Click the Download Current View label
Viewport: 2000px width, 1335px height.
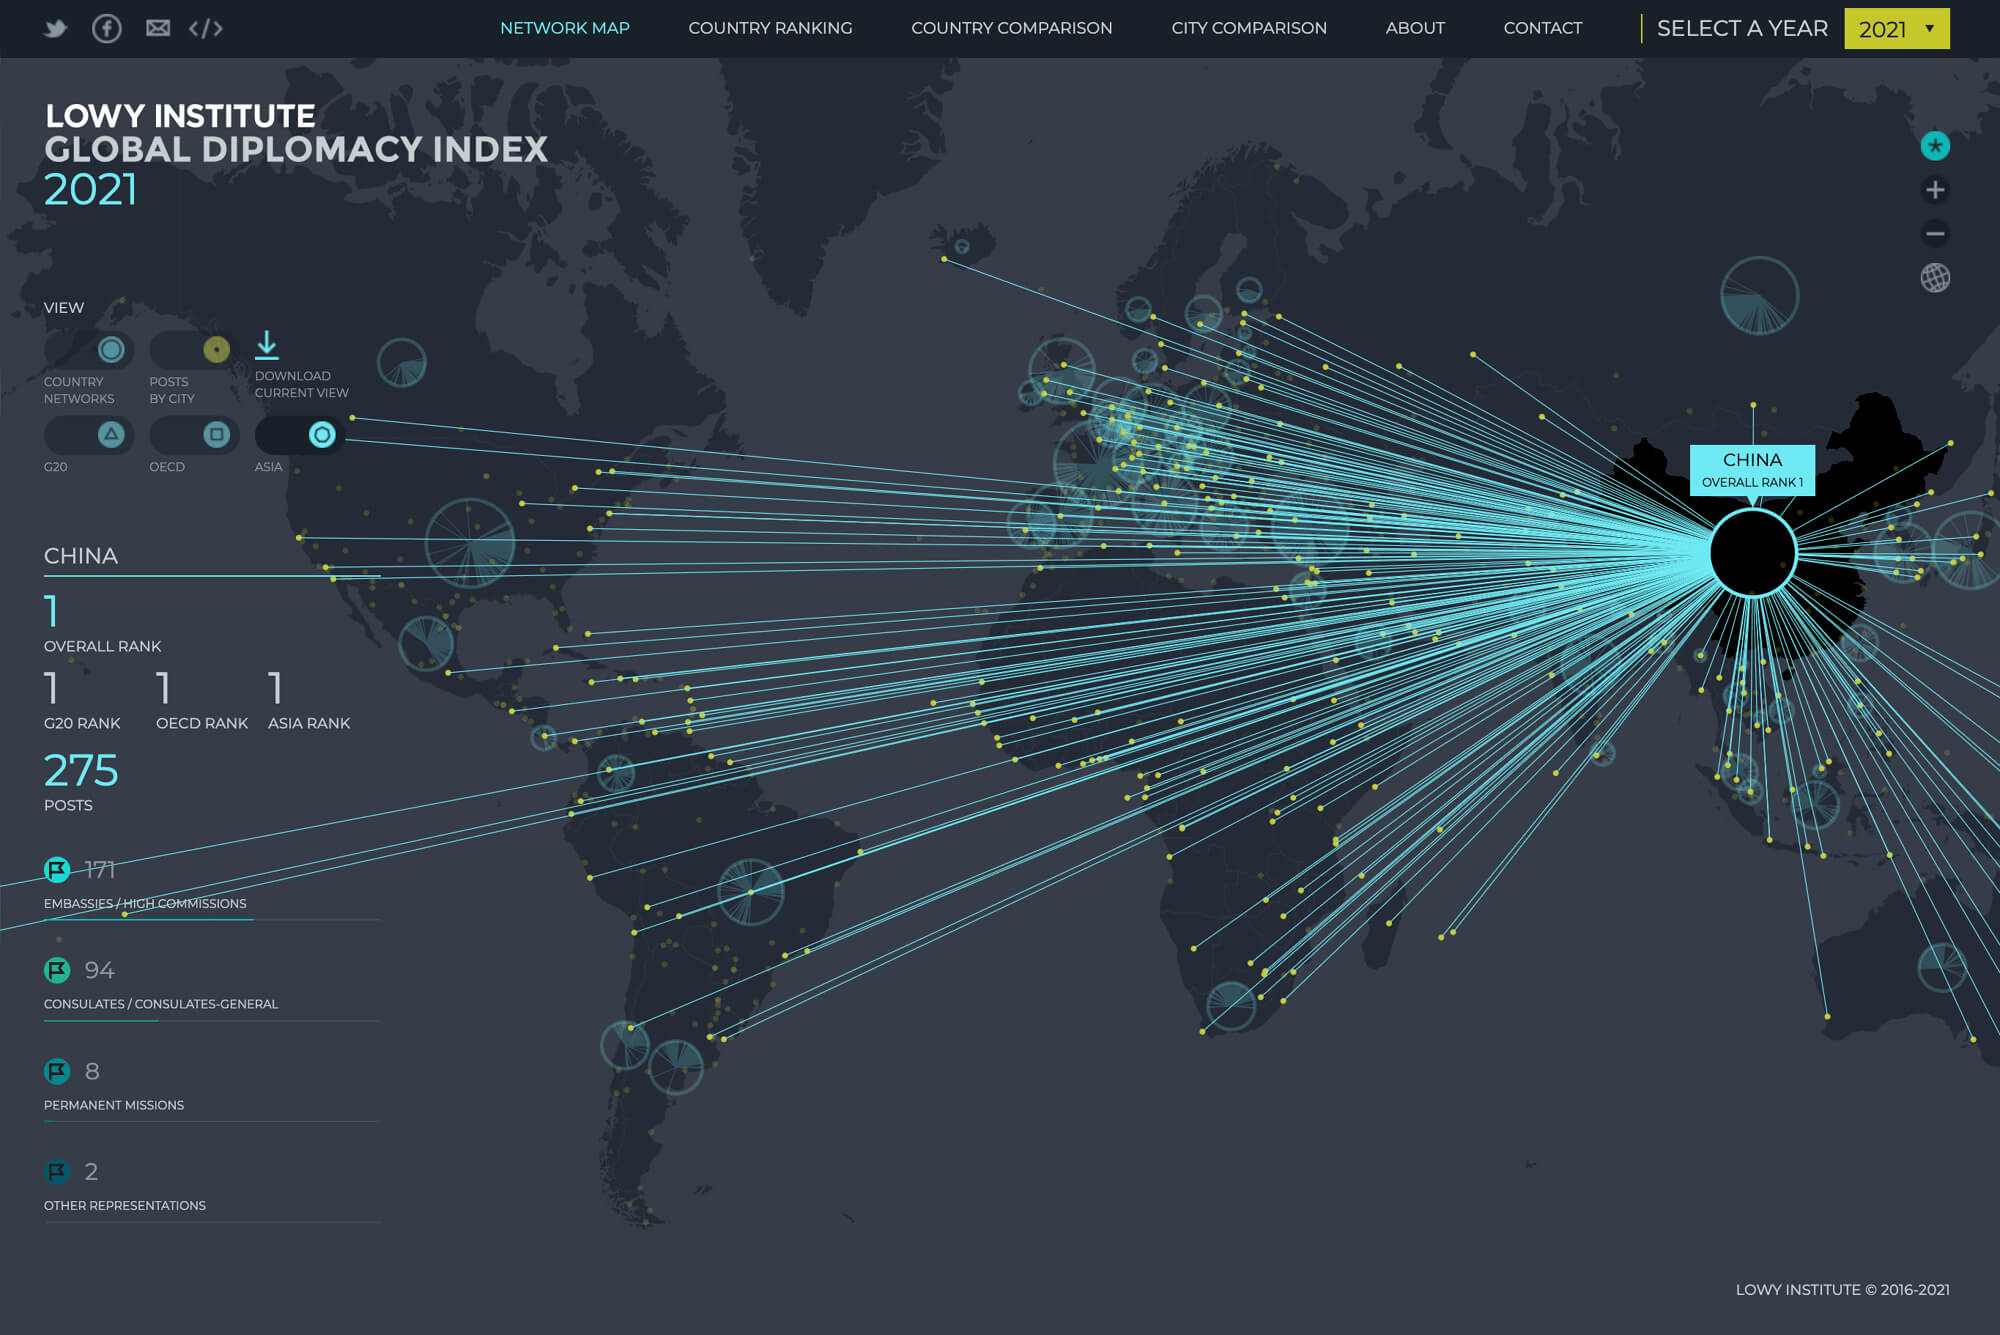[x=301, y=384]
